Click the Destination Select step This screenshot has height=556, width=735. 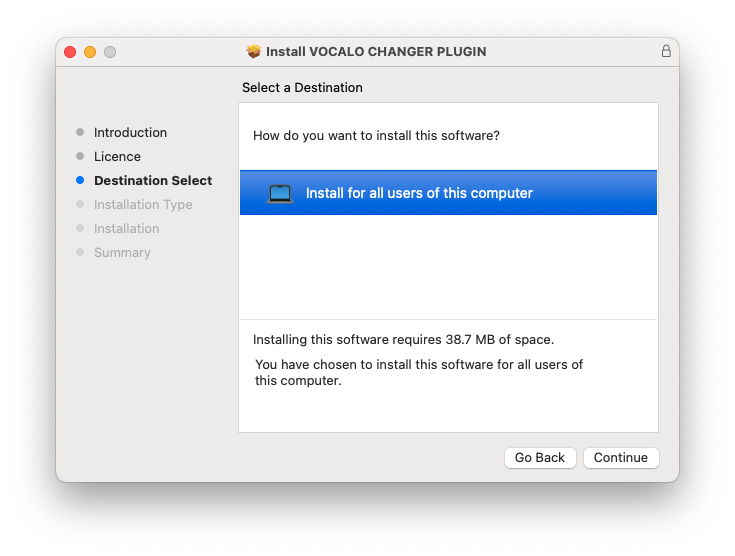click(153, 180)
